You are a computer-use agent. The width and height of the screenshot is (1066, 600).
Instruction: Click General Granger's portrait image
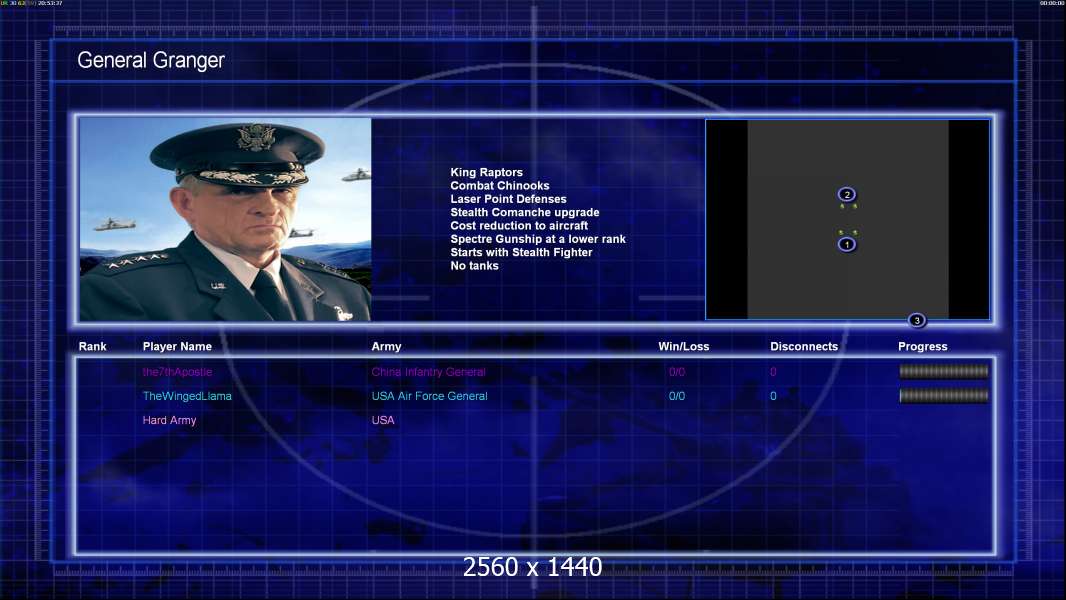tap(225, 219)
